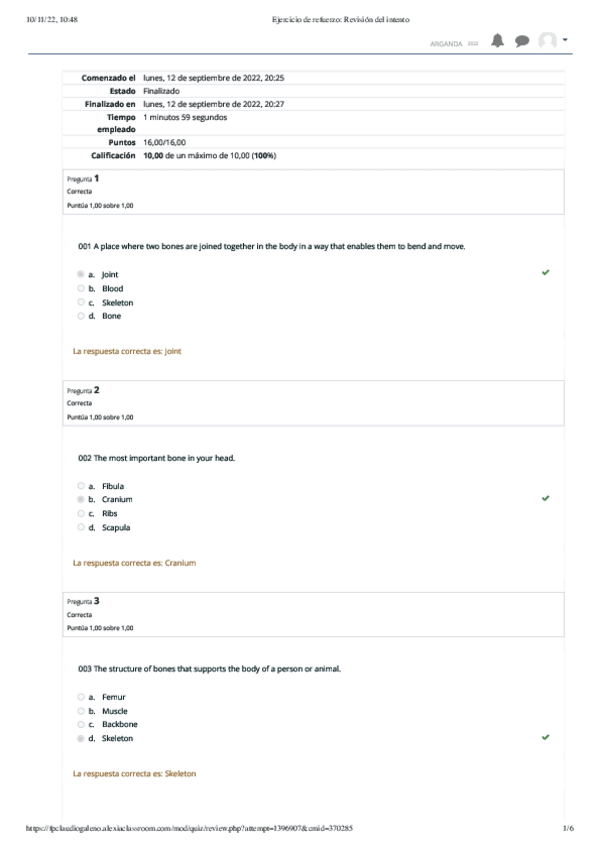Choose the Cranium radio button

(x=81, y=499)
